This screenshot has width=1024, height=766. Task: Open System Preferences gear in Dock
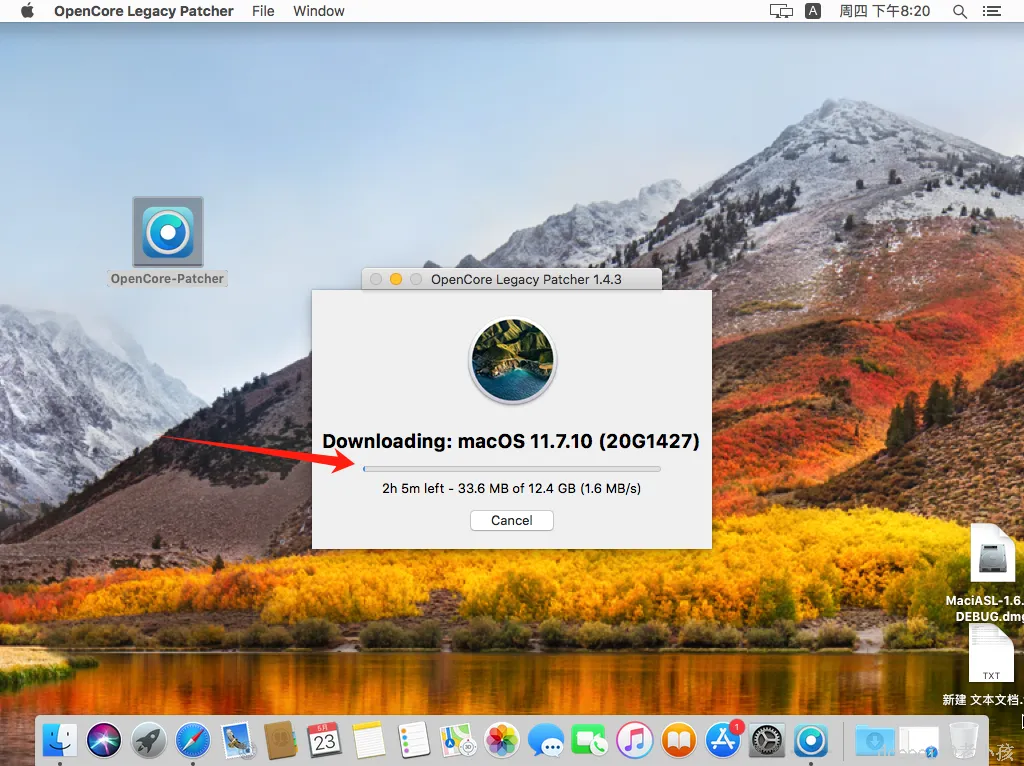point(767,741)
